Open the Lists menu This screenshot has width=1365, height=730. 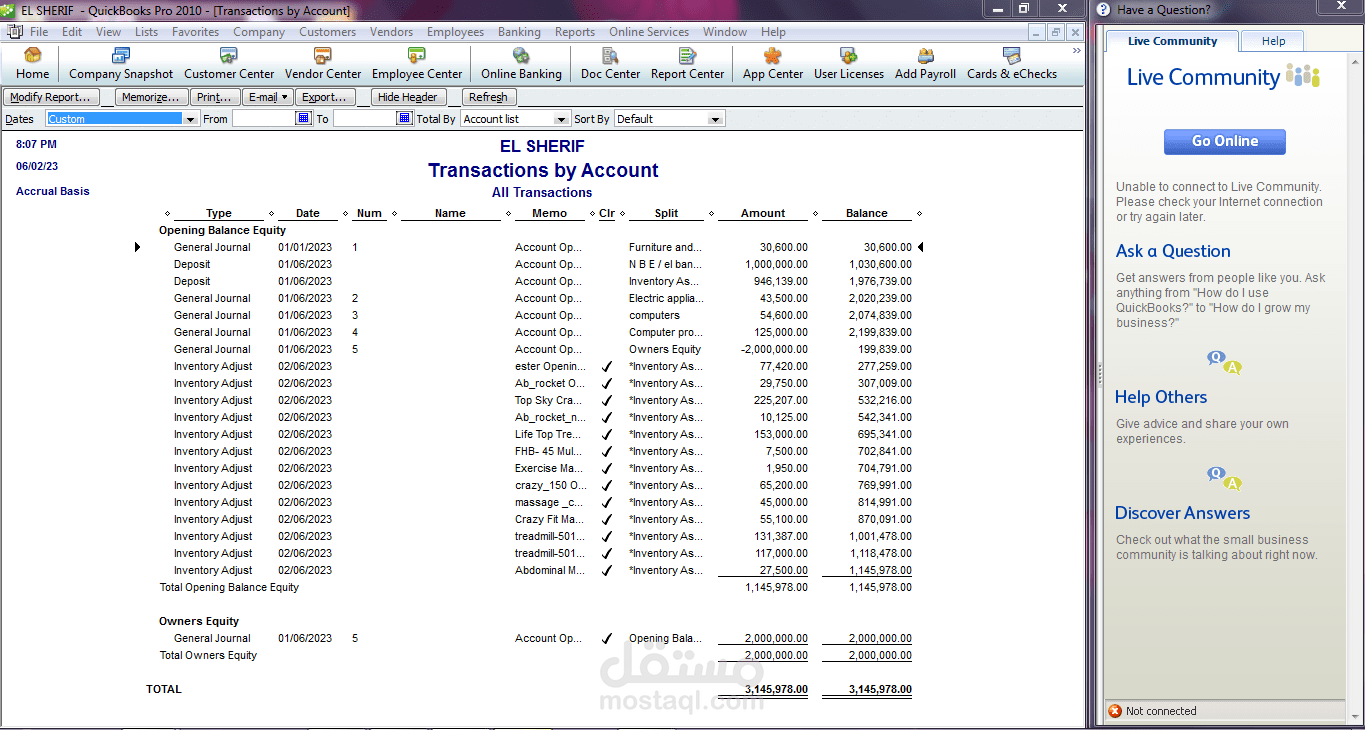point(146,32)
